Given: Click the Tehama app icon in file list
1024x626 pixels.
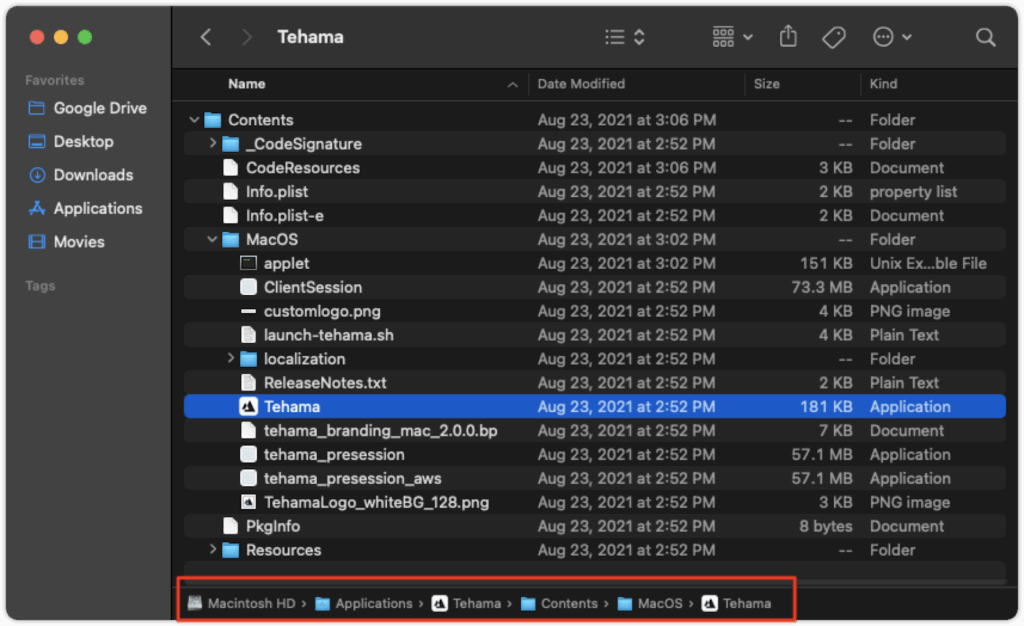Looking at the screenshot, I should pos(249,407).
